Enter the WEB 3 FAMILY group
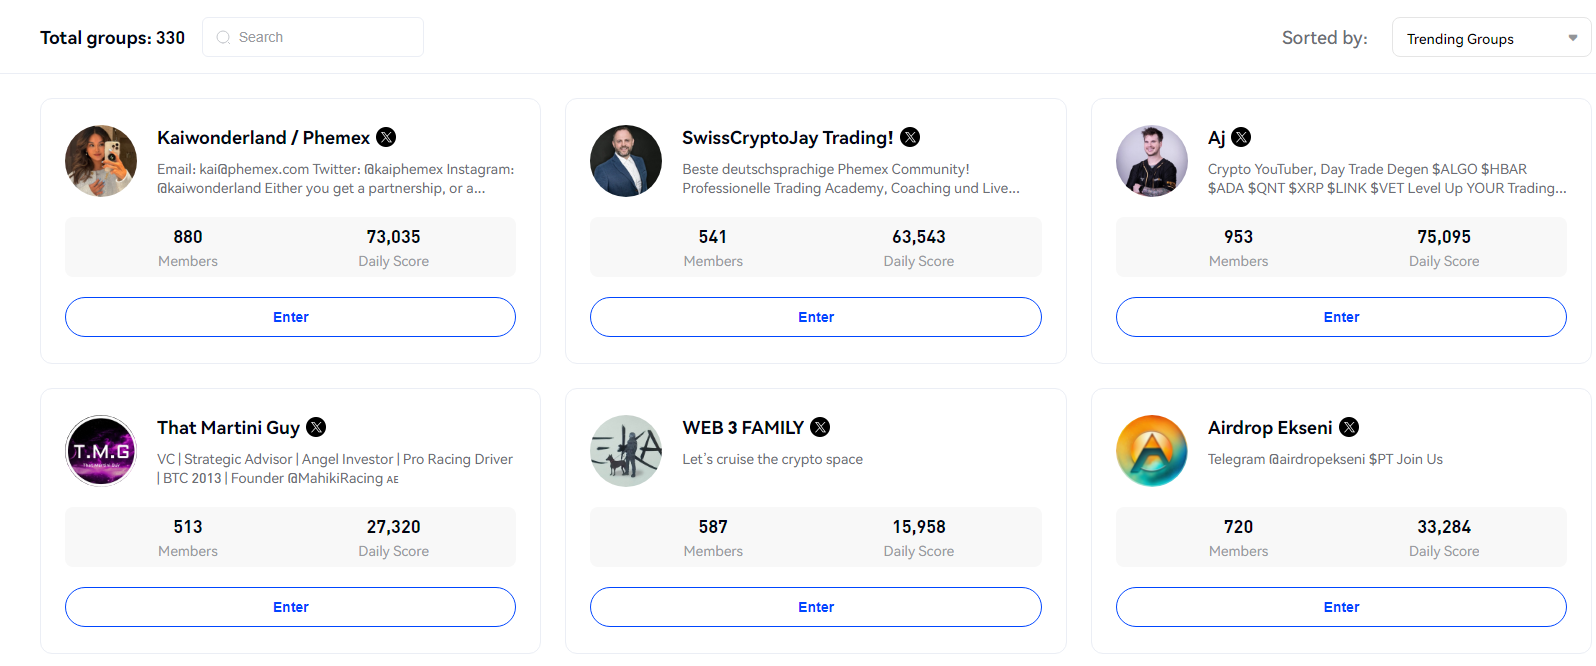Viewport: 1596px width, 666px height. point(816,606)
